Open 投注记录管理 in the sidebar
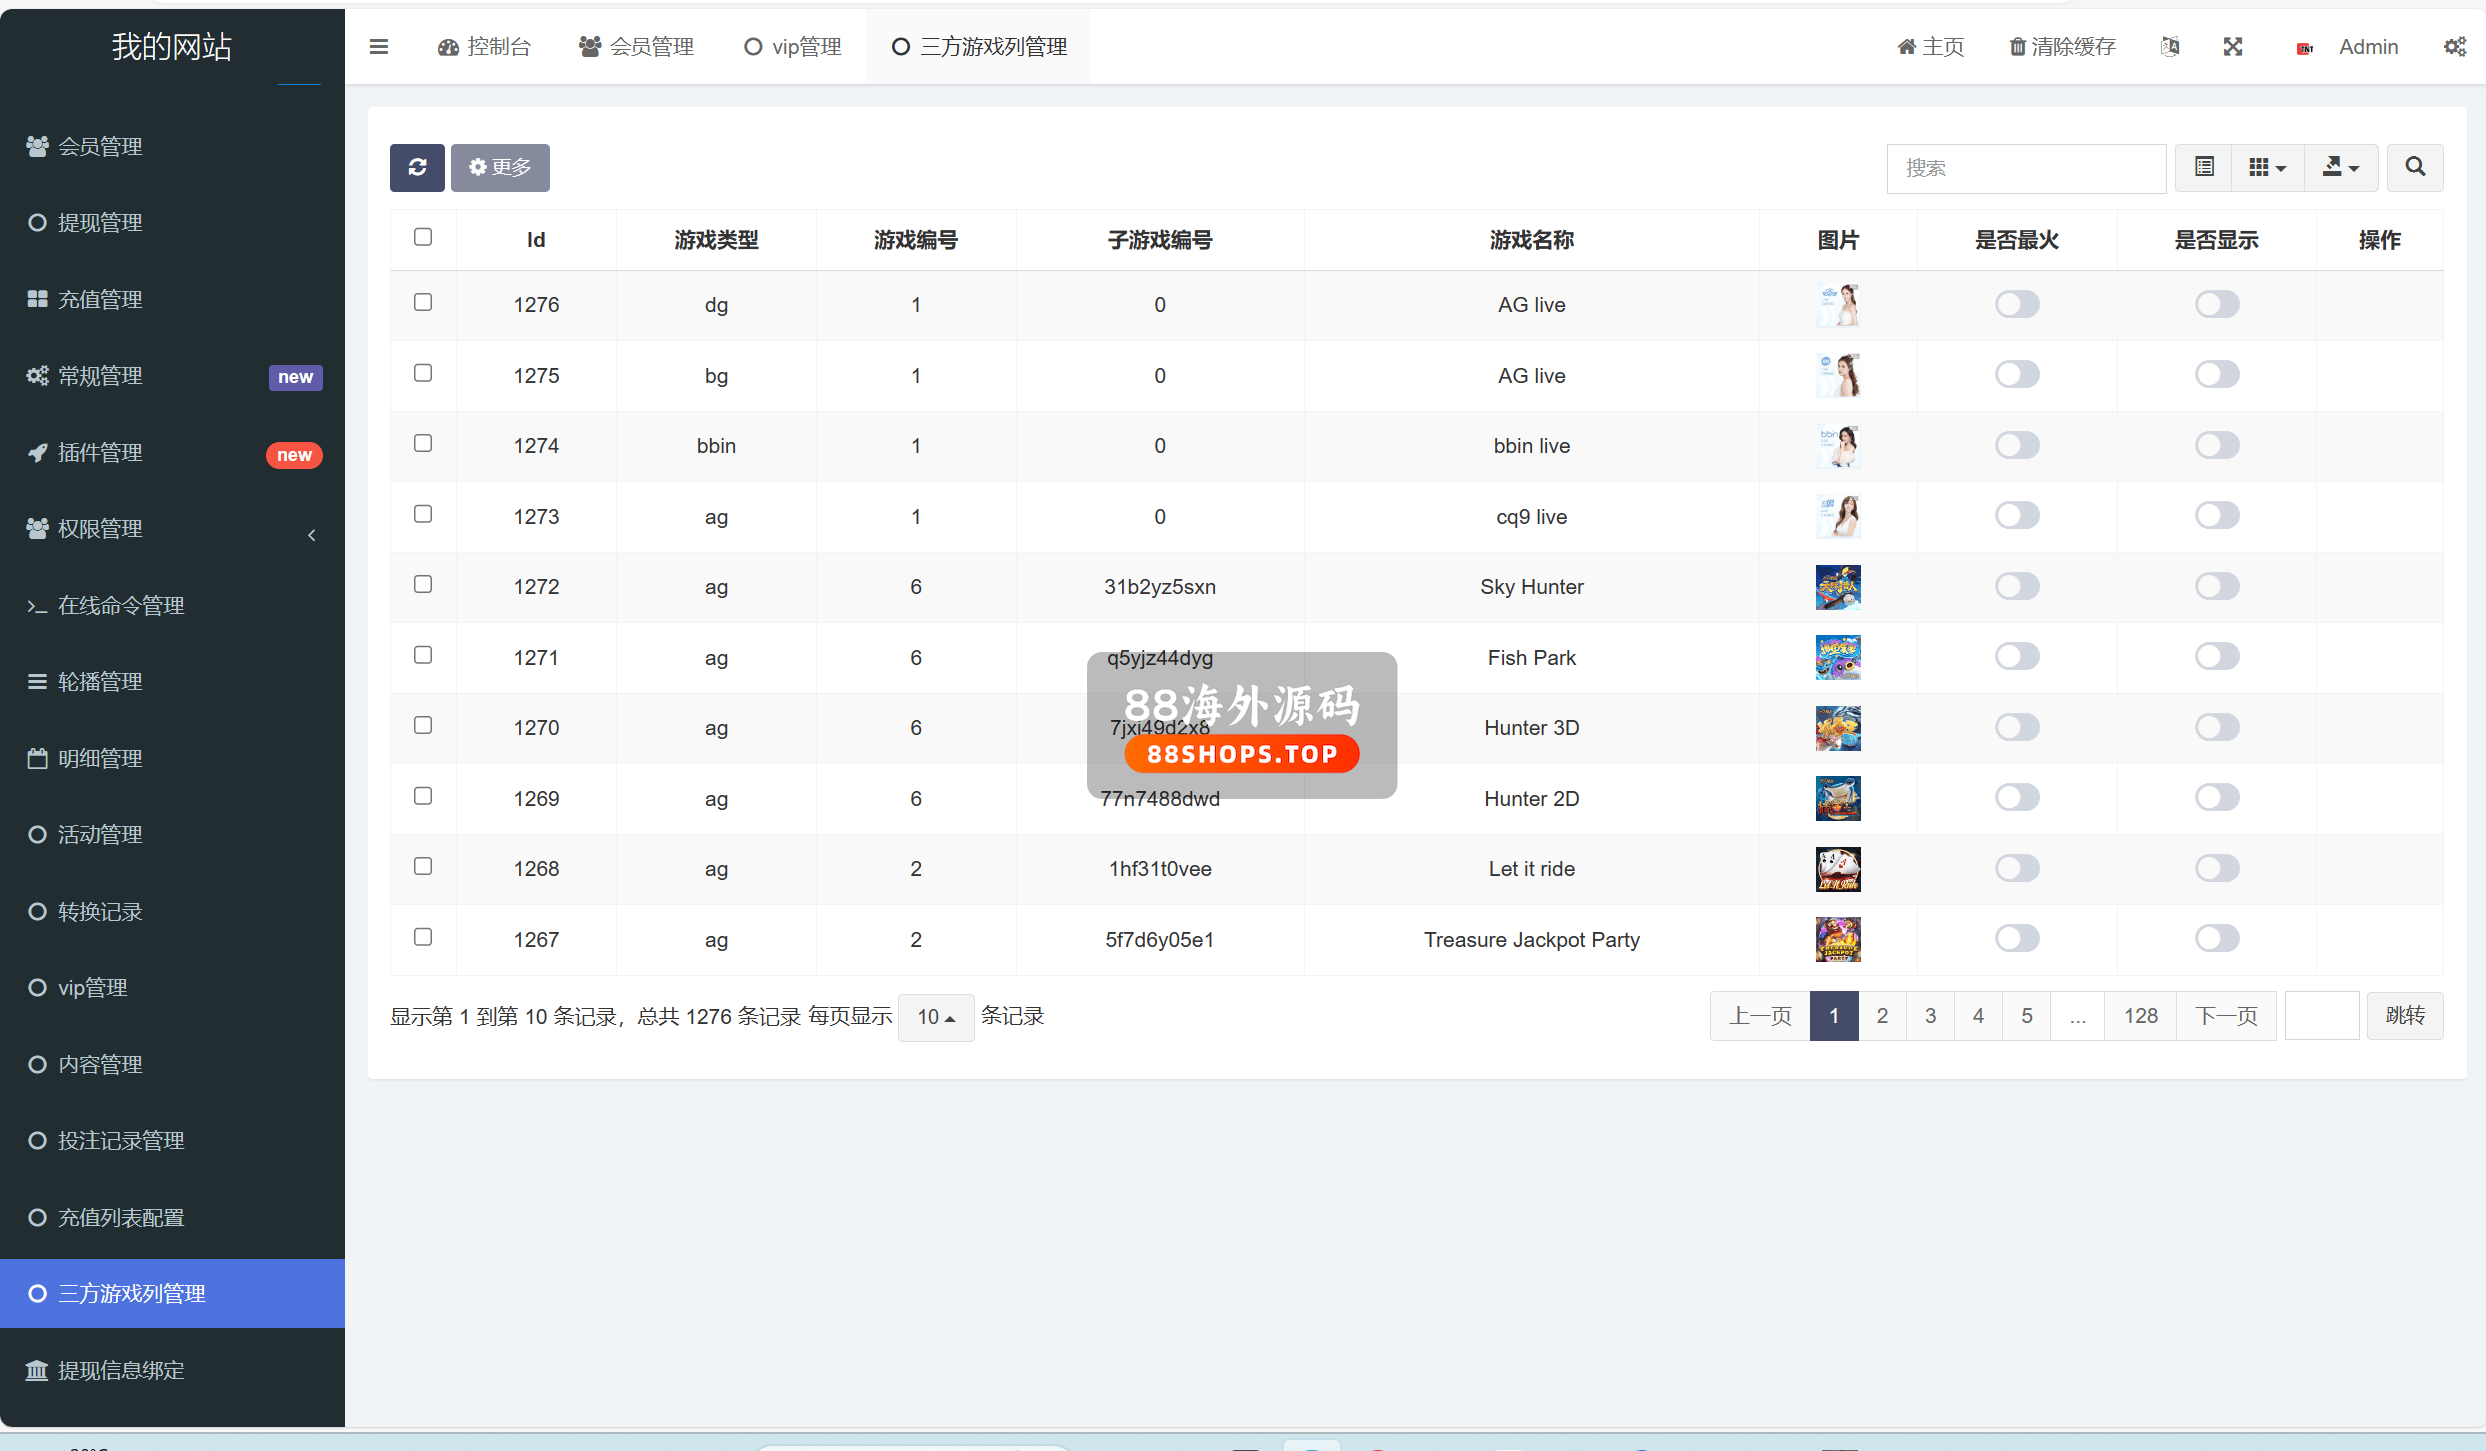2486x1451 pixels. coord(121,1140)
